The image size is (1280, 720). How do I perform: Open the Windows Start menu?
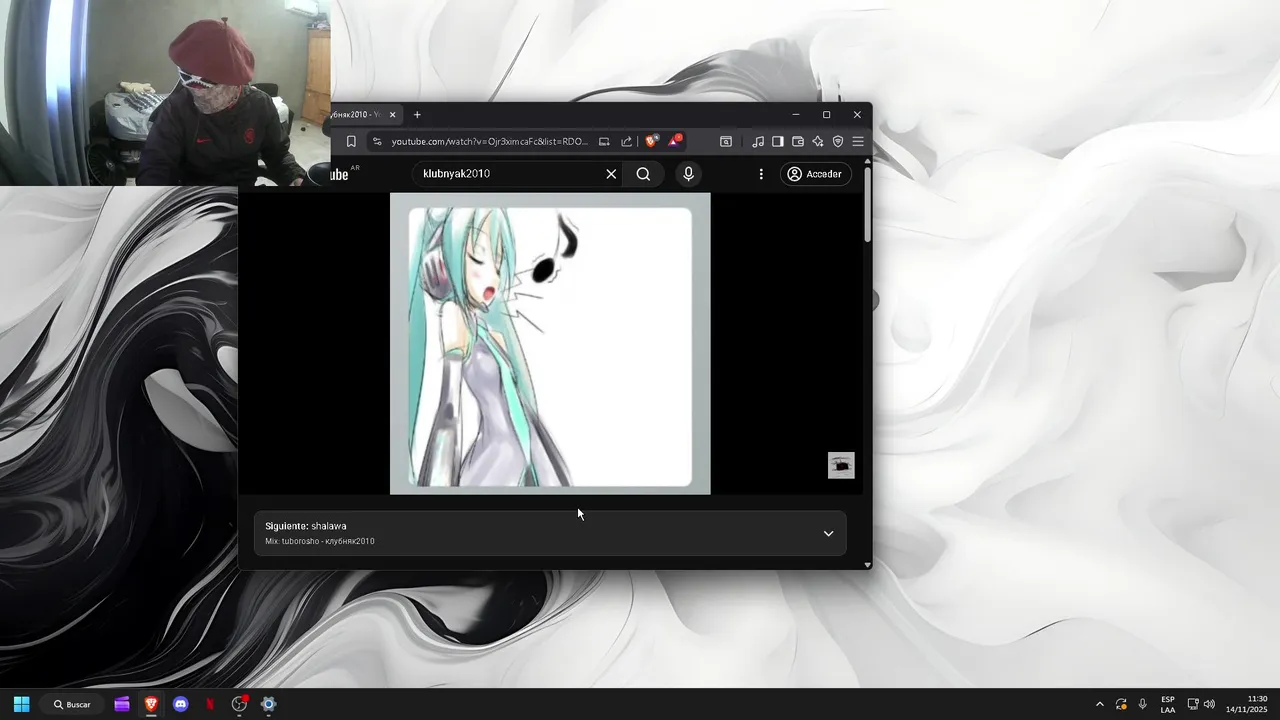21,704
